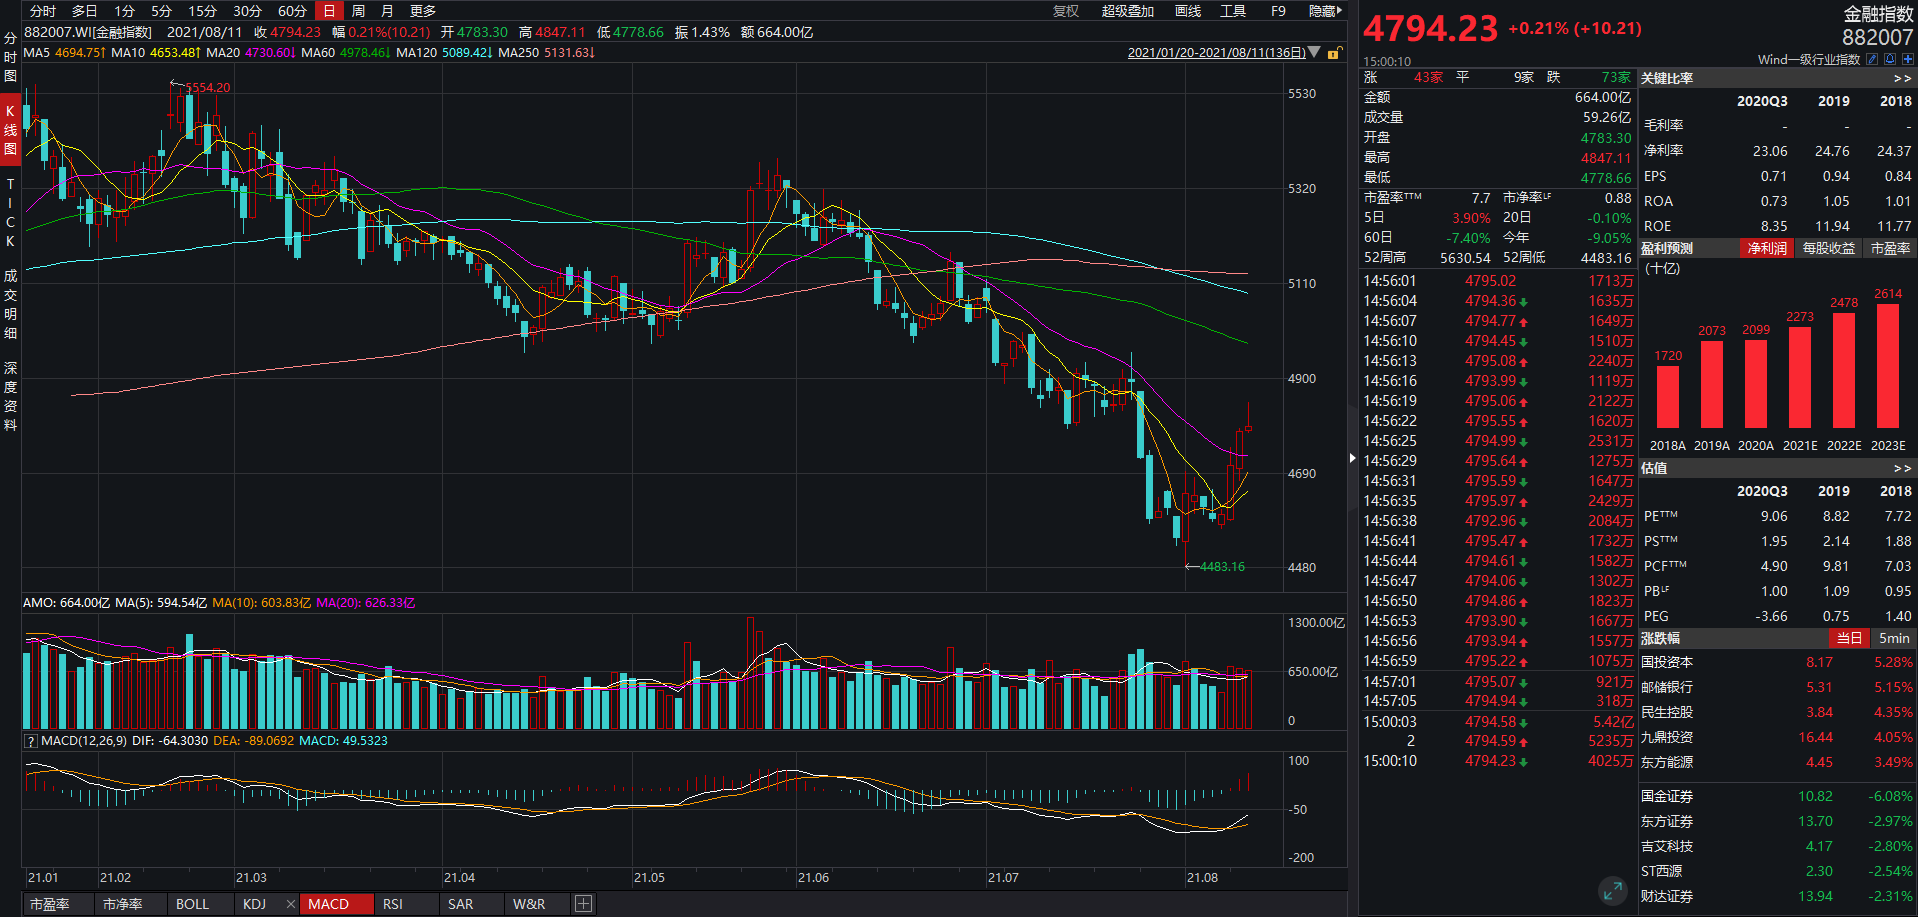Switch to the 多日 period tab
The height and width of the screenshot is (917, 1918).
pos(85,11)
